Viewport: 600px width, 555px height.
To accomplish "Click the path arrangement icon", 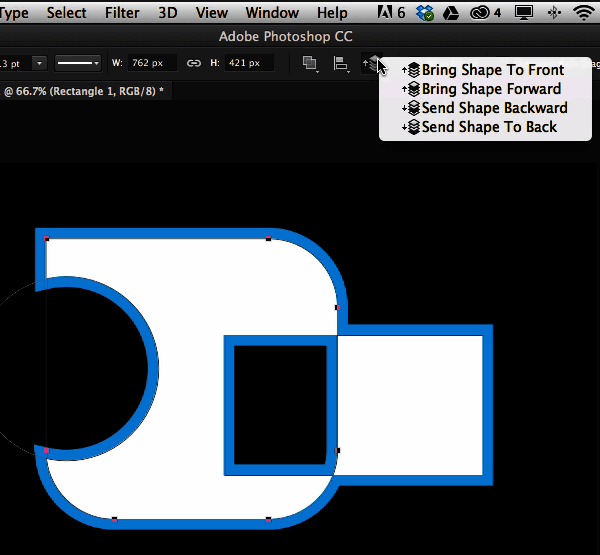I will (x=372, y=63).
